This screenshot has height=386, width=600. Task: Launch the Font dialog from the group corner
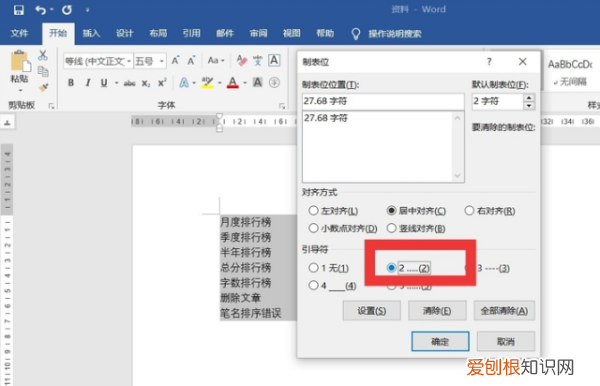pos(282,106)
